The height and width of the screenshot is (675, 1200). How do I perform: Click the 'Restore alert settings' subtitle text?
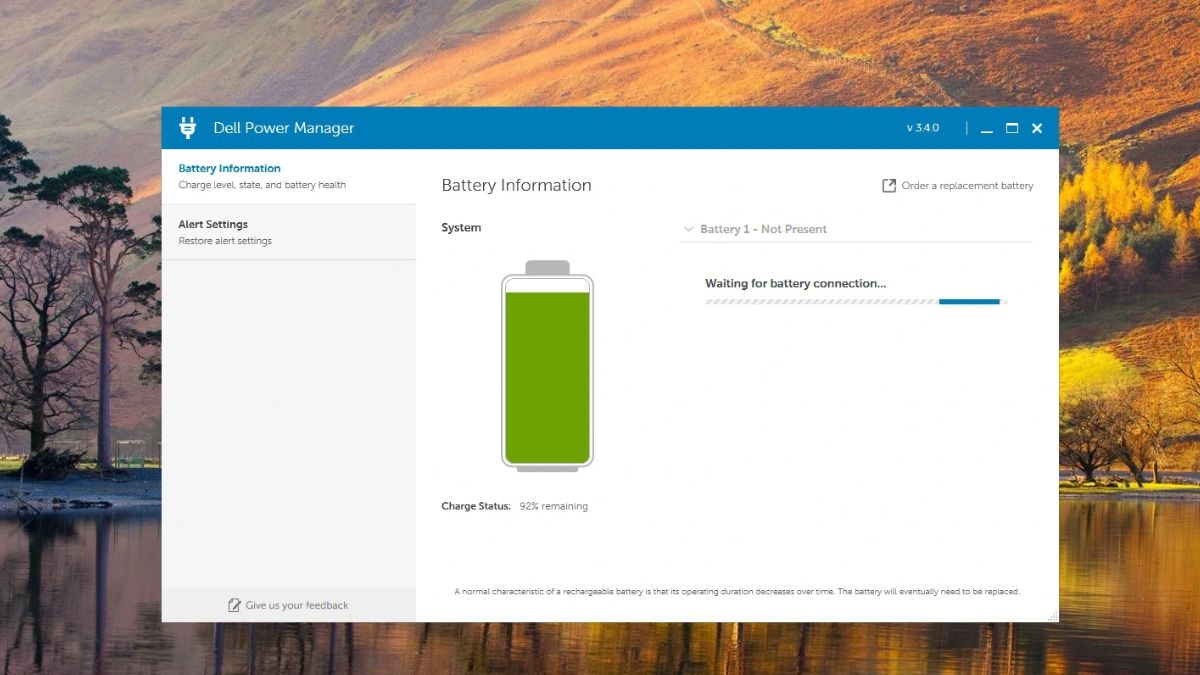click(x=225, y=241)
